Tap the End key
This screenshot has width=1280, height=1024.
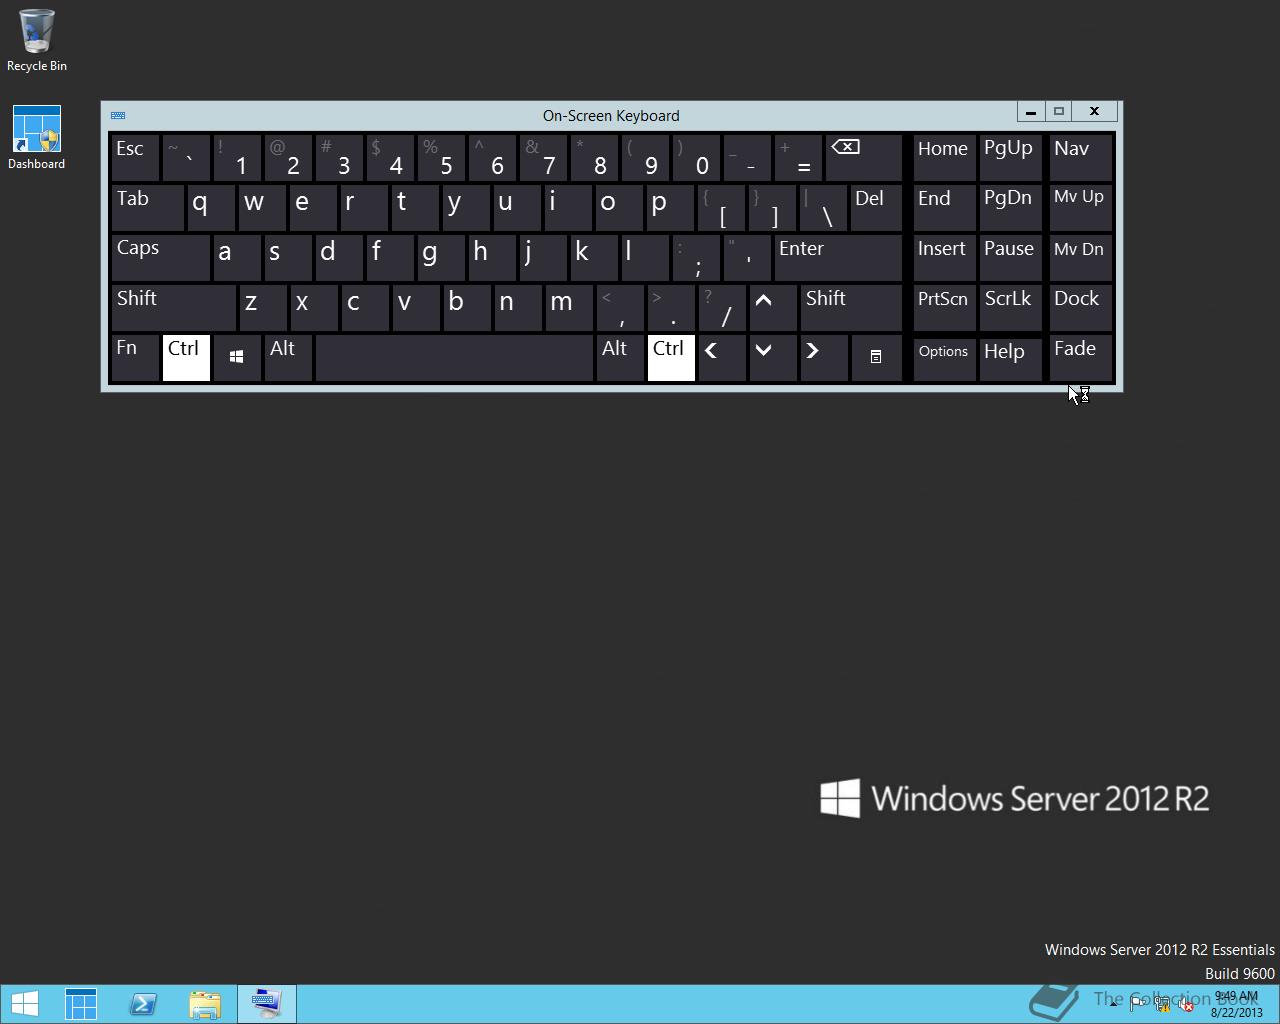(944, 207)
